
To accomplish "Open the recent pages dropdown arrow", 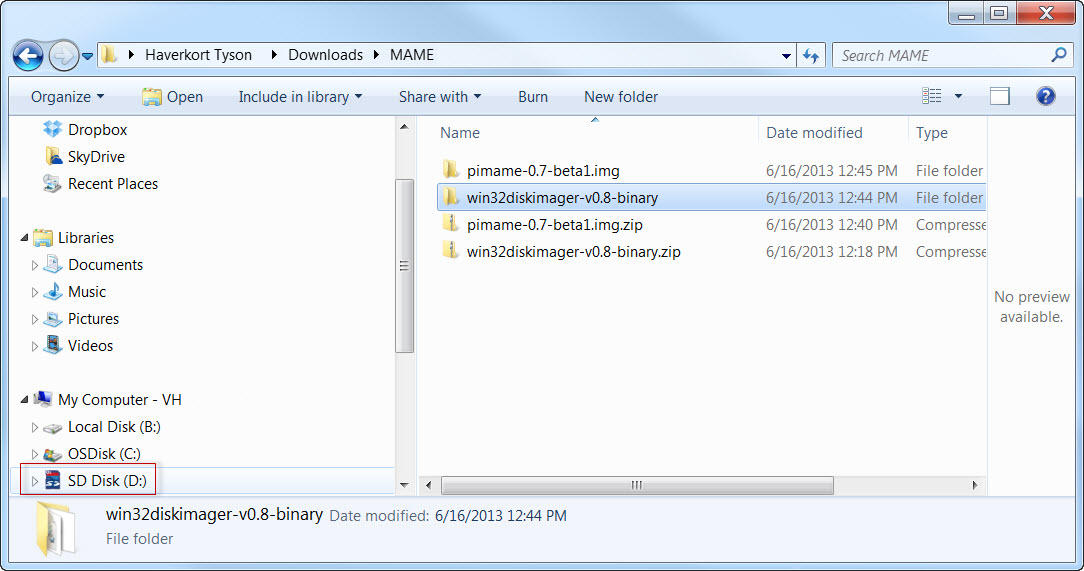I will coord(87,57).
